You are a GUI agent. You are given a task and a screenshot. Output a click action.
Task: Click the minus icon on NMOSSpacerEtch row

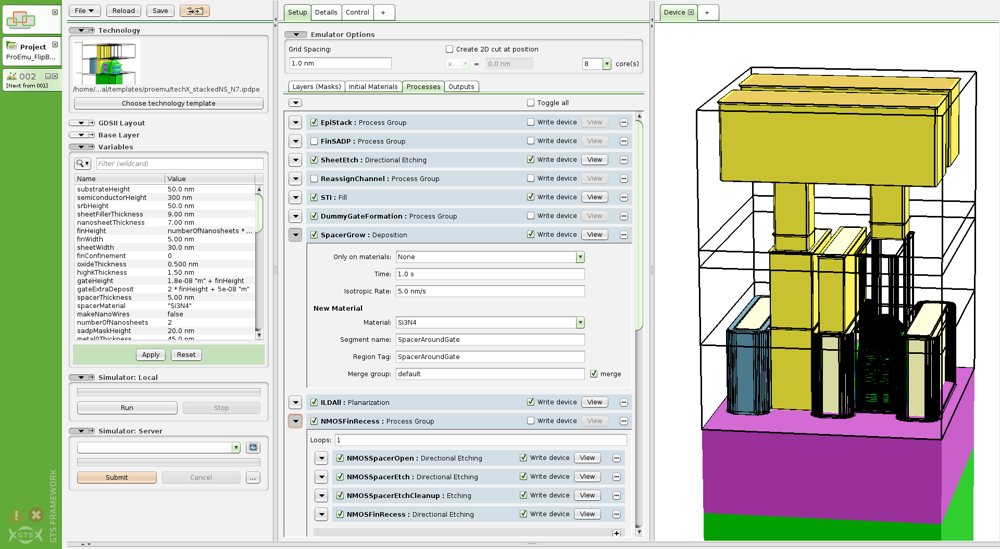616,477
